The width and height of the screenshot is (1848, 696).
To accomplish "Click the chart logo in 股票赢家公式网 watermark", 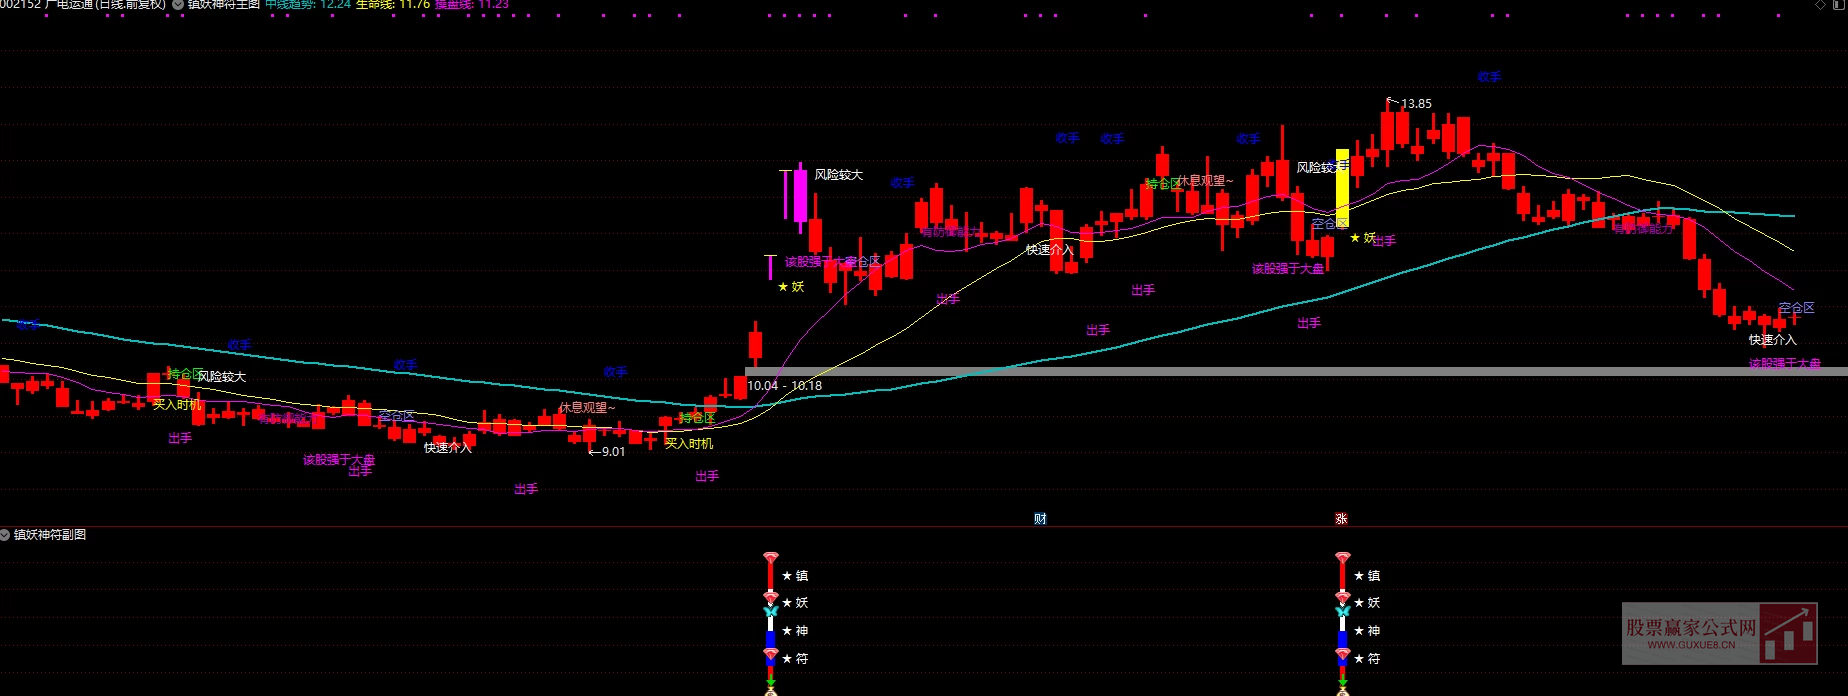I will pyautogui.click(x=1788, y=633).
